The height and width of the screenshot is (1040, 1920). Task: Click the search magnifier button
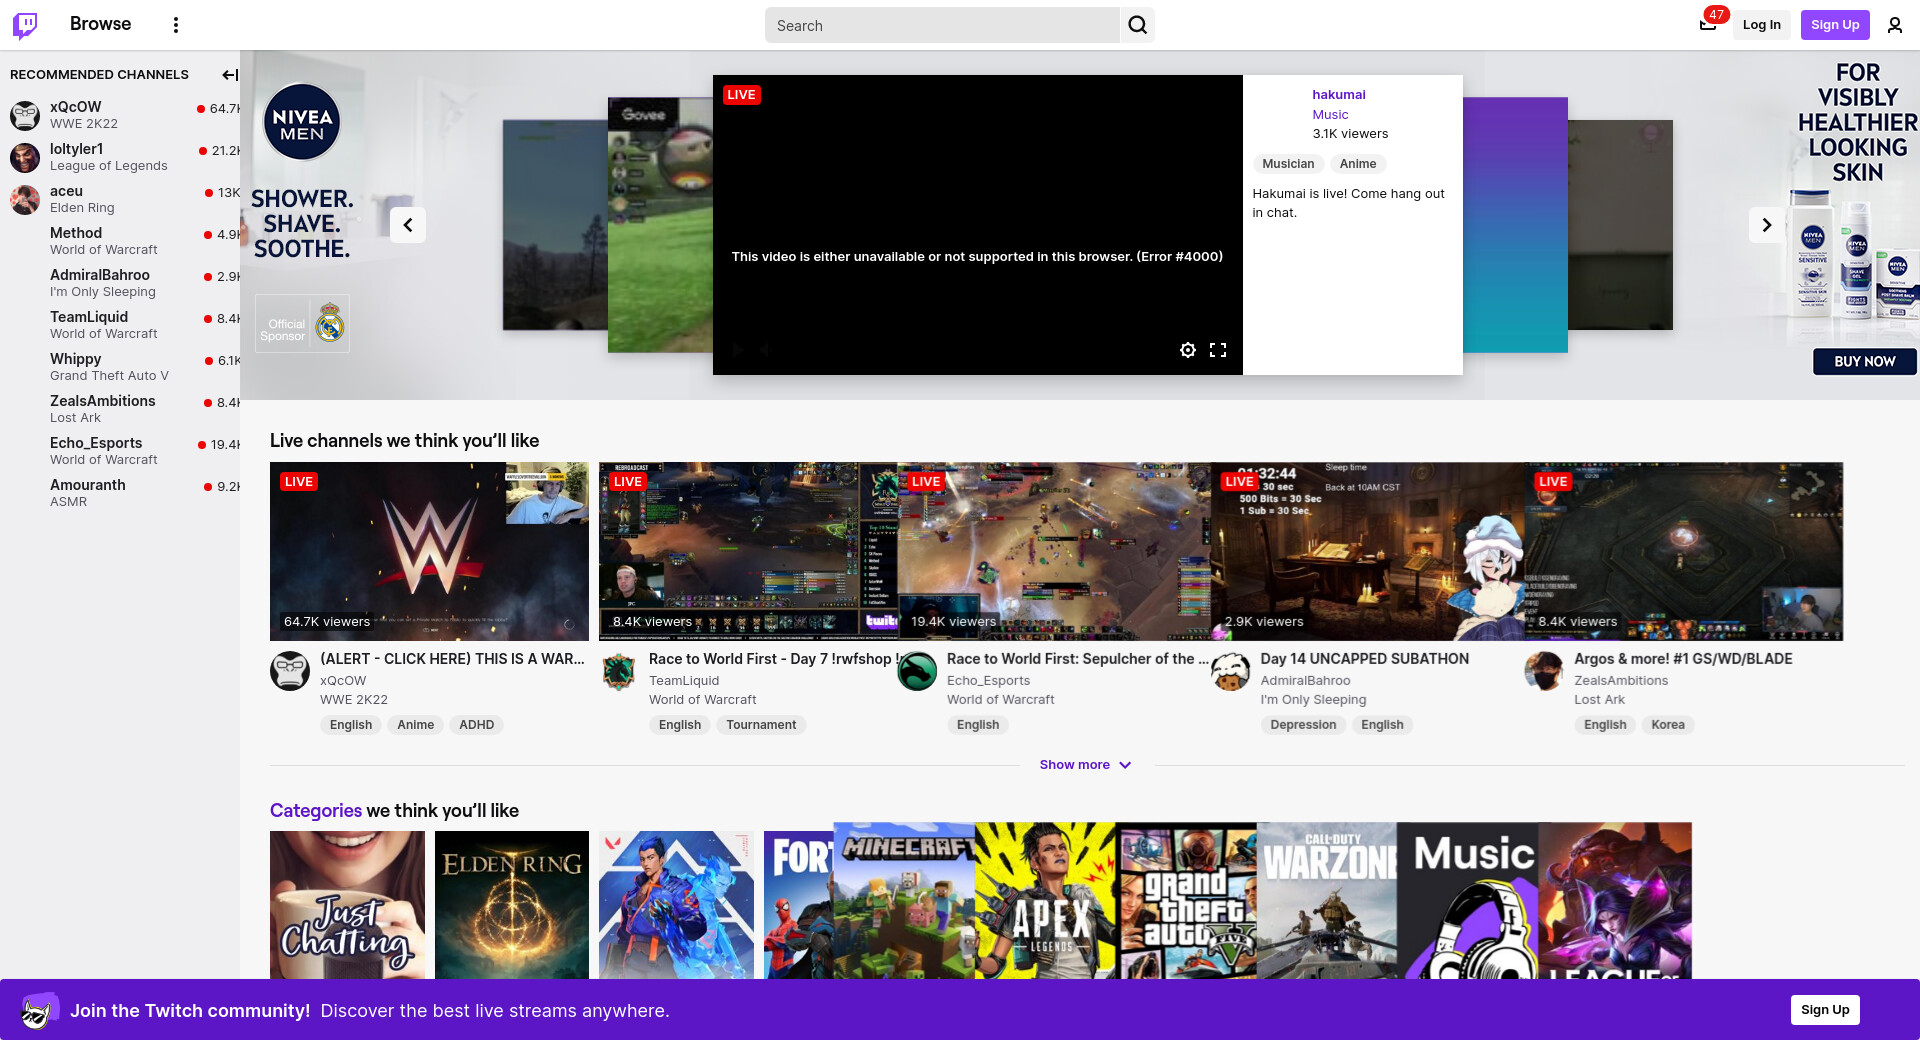click(1137, 25)
